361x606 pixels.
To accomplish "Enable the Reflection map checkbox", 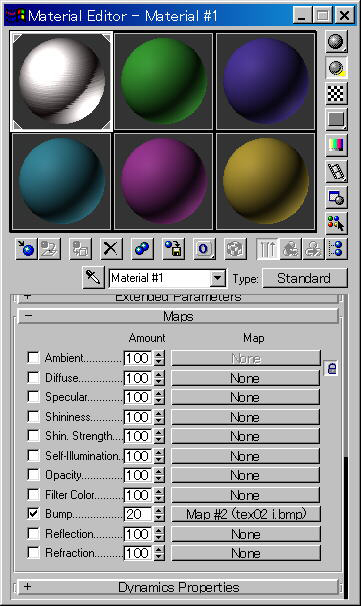I will pos(34,533).
